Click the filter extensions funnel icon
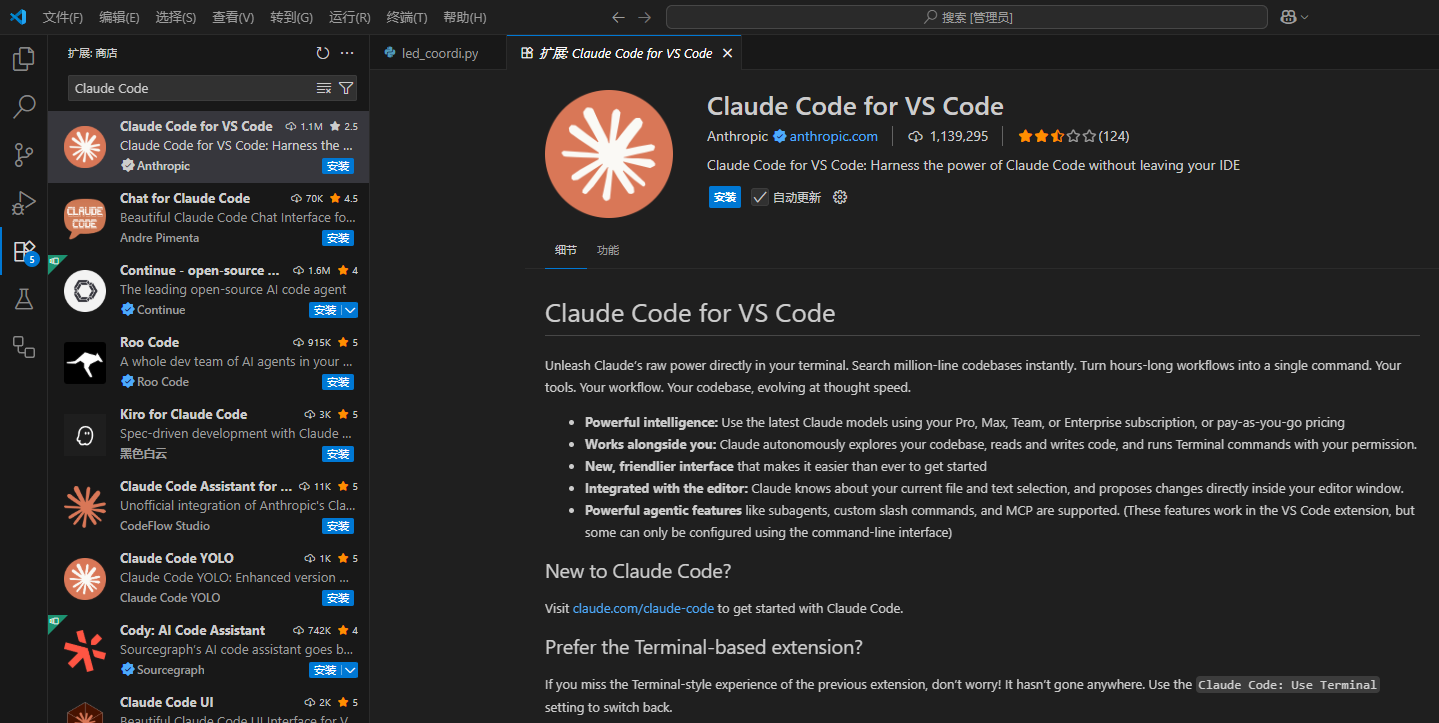This screenshot has width=1439, height=723. 346,88
